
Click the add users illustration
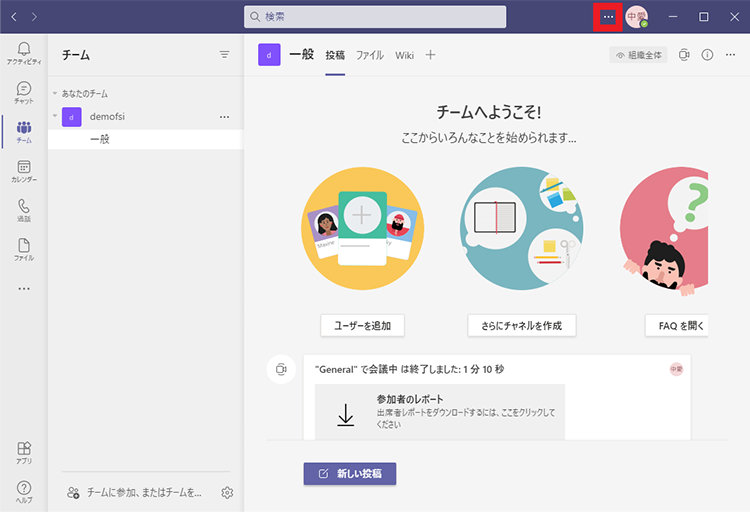363,228
